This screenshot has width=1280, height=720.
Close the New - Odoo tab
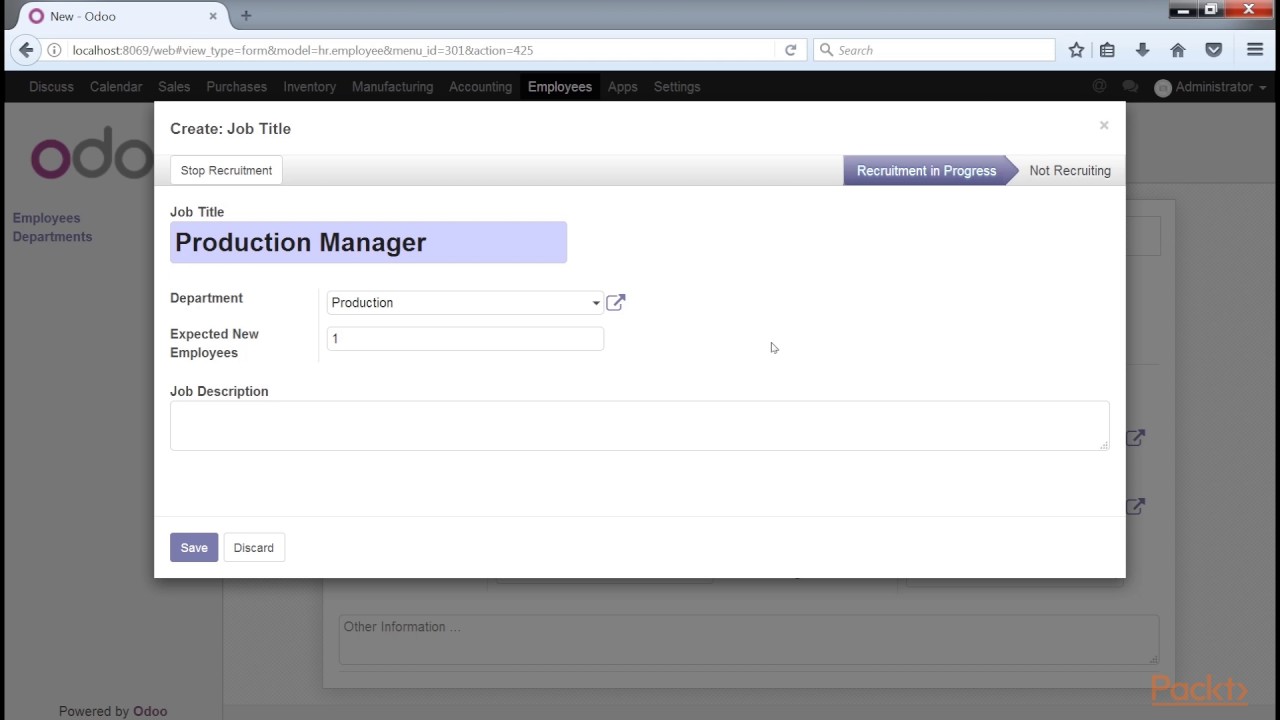214,16
